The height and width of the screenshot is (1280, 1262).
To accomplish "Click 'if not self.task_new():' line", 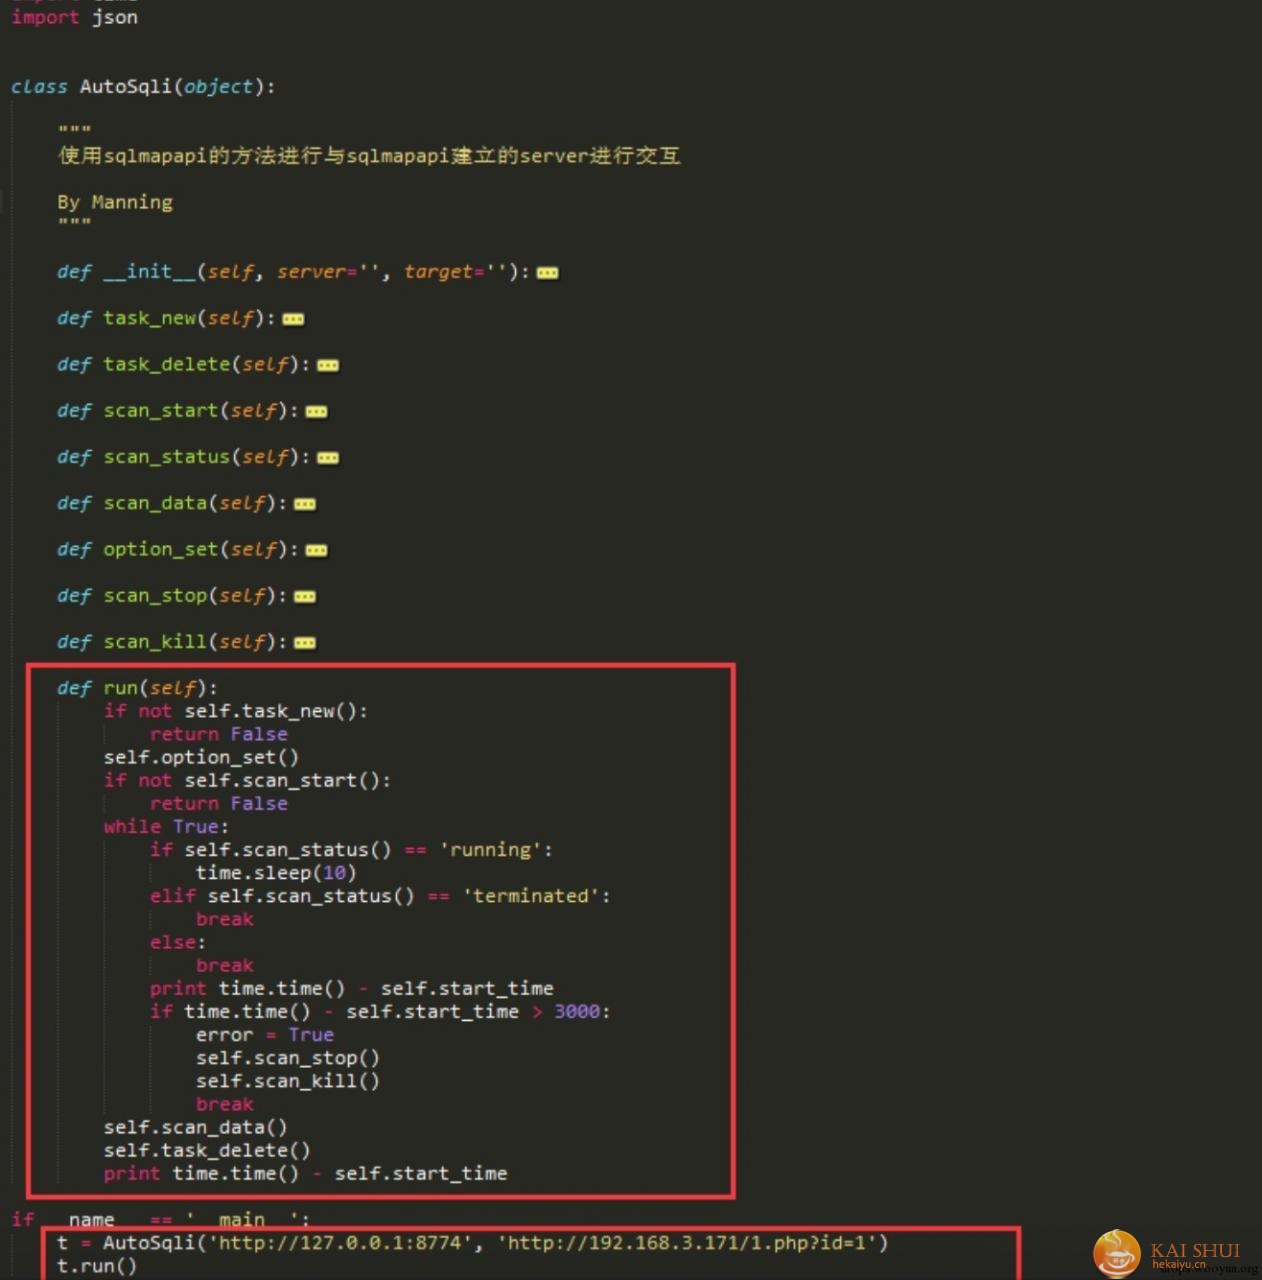I will (236, 711).
